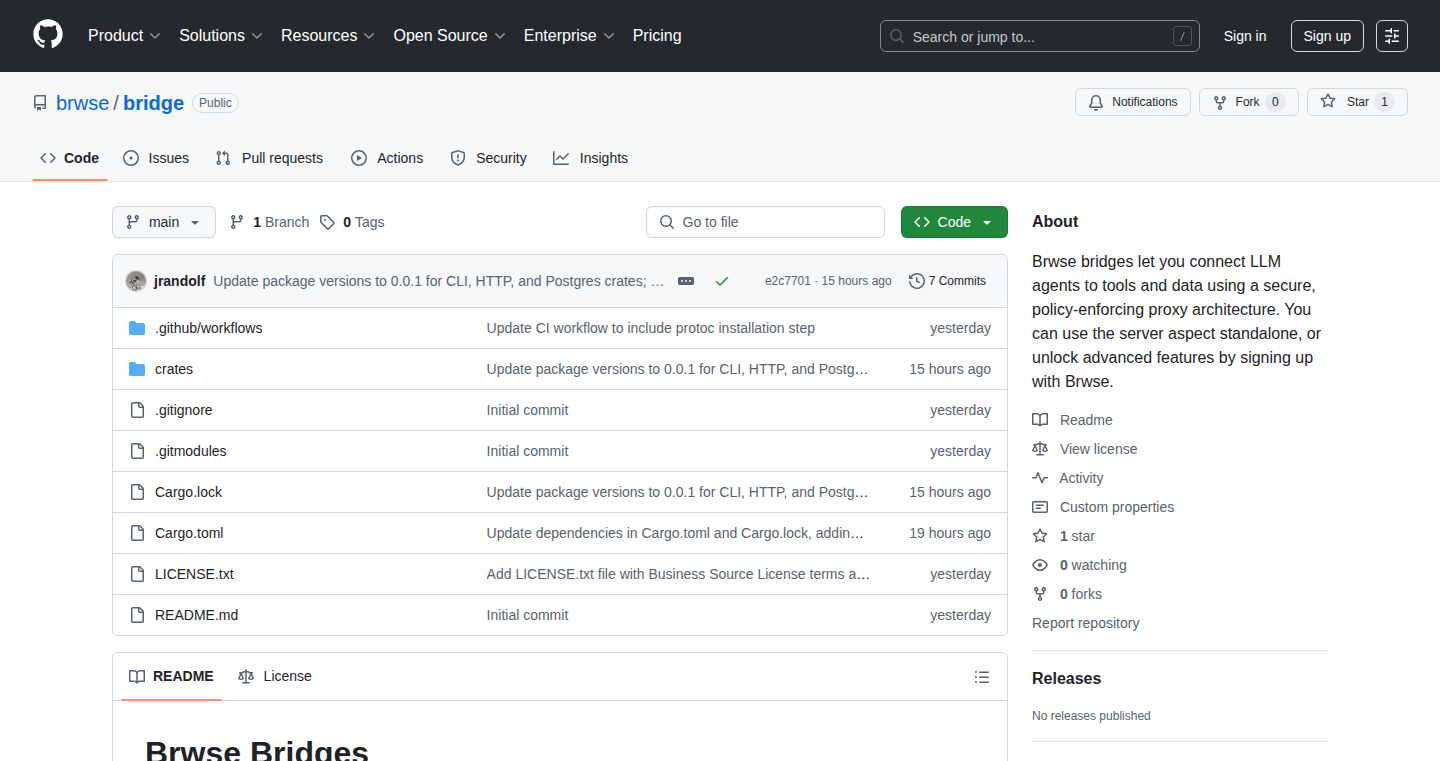Image resolution: width=1440 pixels, height=761 pixels.
Task: View the 0 forks link
Action: point(1067,594)
